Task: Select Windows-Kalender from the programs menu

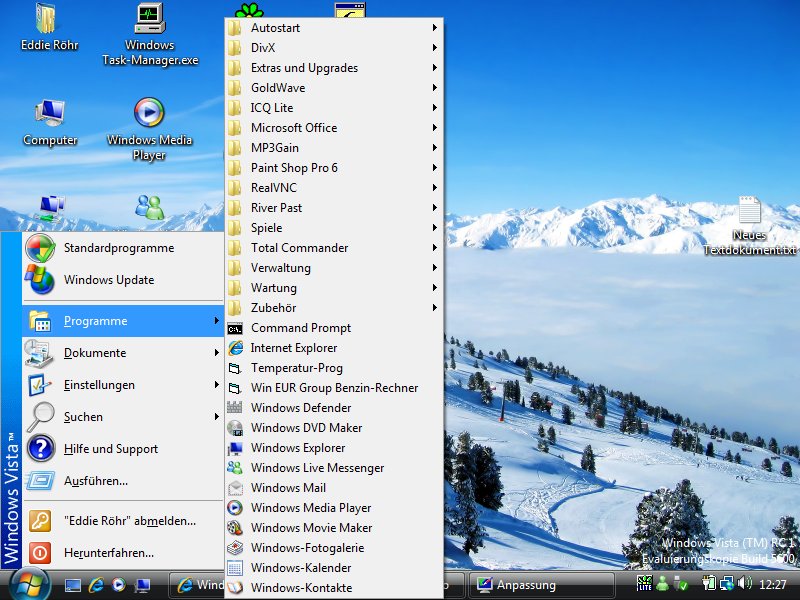Action: [x=300, y=568]
